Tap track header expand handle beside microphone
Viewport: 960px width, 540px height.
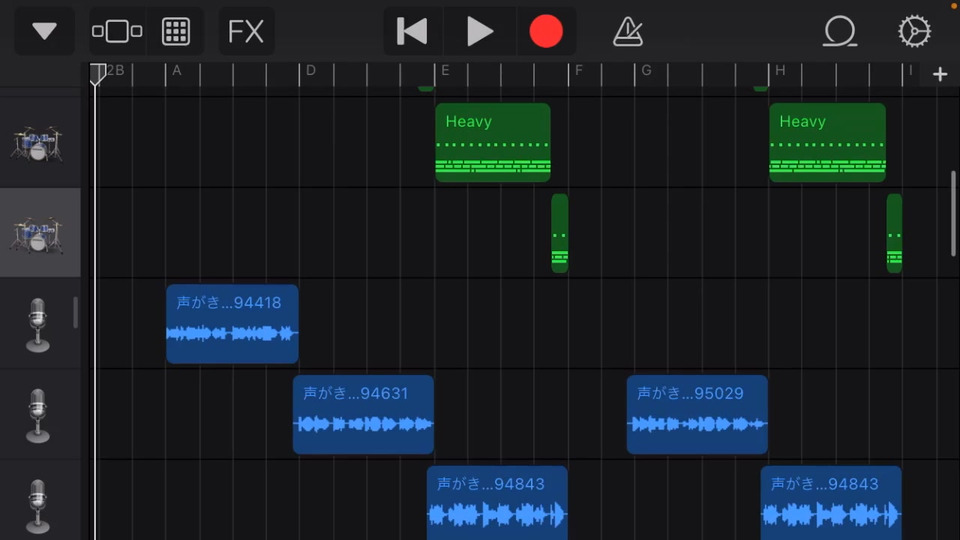[x=75, y=312]
